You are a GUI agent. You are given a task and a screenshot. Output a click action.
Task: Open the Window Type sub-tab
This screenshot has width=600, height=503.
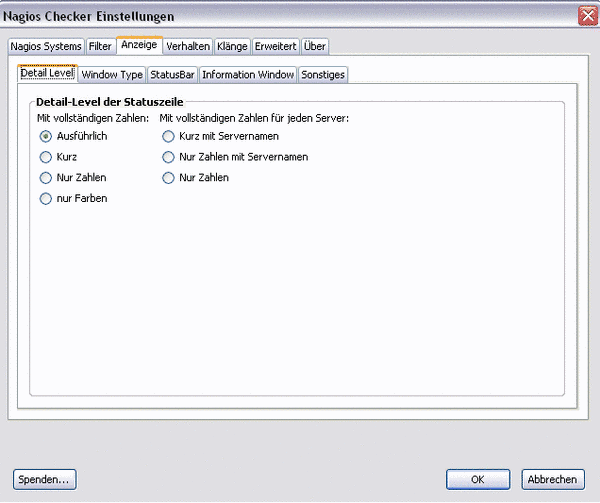coord(112,75)
